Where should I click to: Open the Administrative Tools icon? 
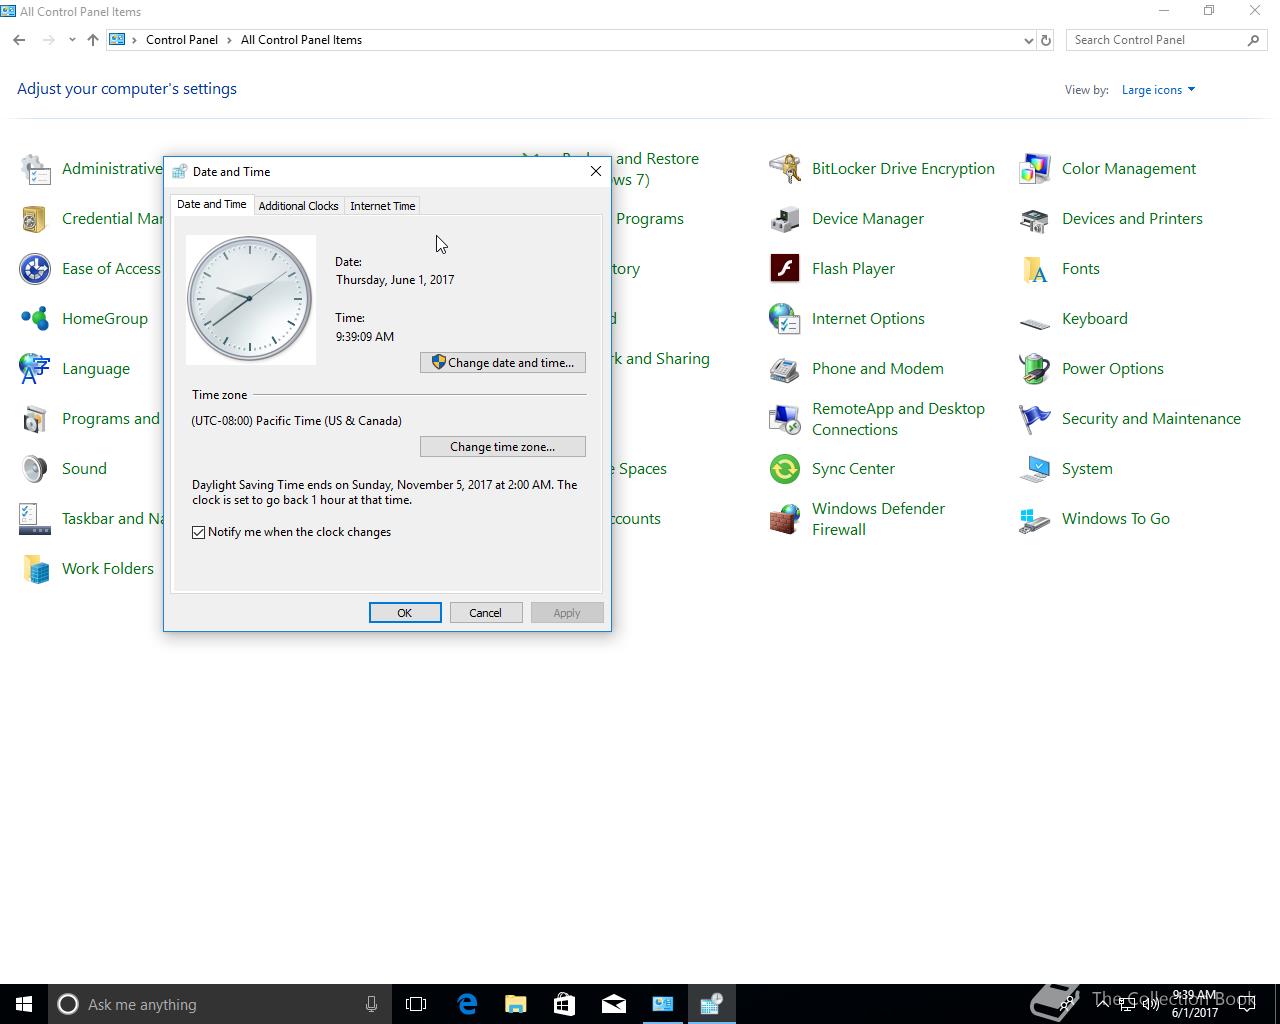click(x=35, y=169)
